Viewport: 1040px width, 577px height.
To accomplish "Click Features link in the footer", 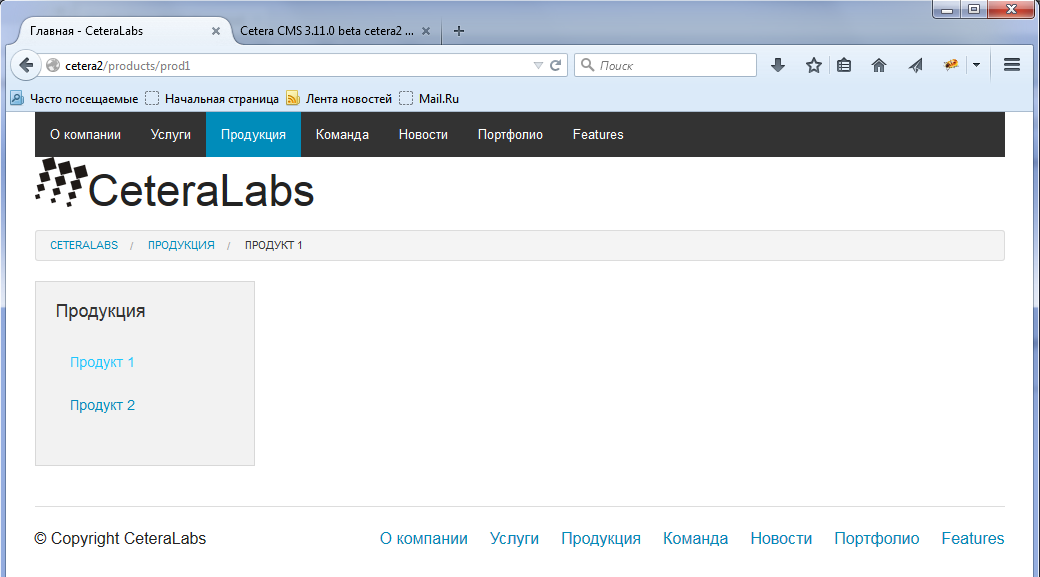I will (973, 539).
